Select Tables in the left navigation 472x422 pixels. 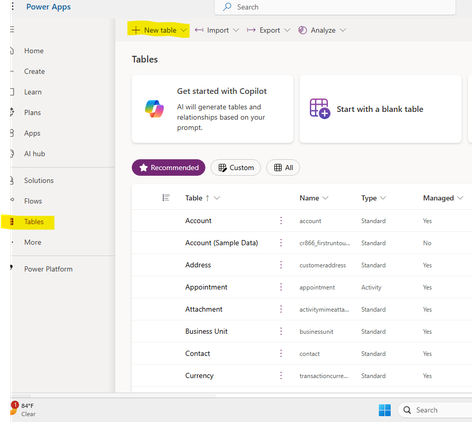34,222
